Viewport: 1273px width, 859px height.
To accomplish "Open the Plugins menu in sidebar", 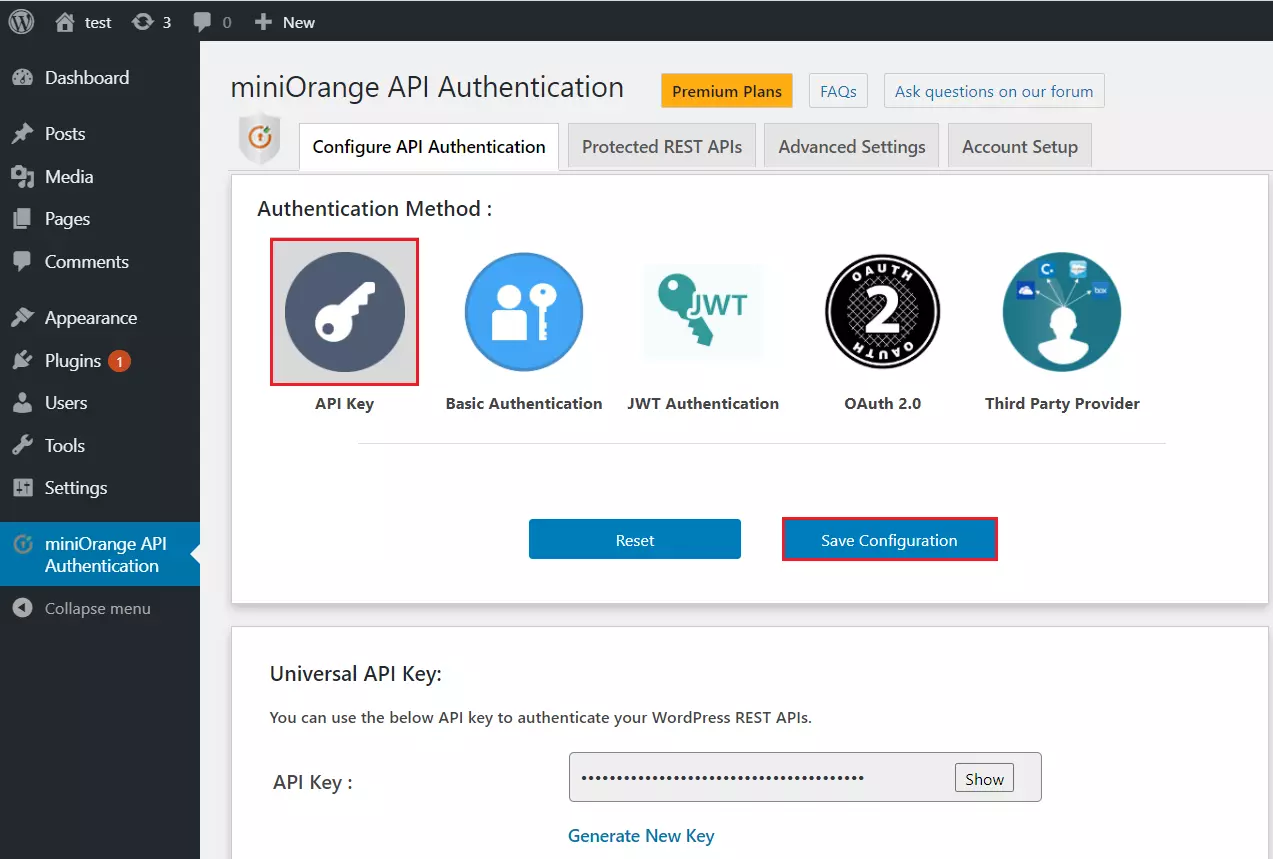I will [72, 360].
